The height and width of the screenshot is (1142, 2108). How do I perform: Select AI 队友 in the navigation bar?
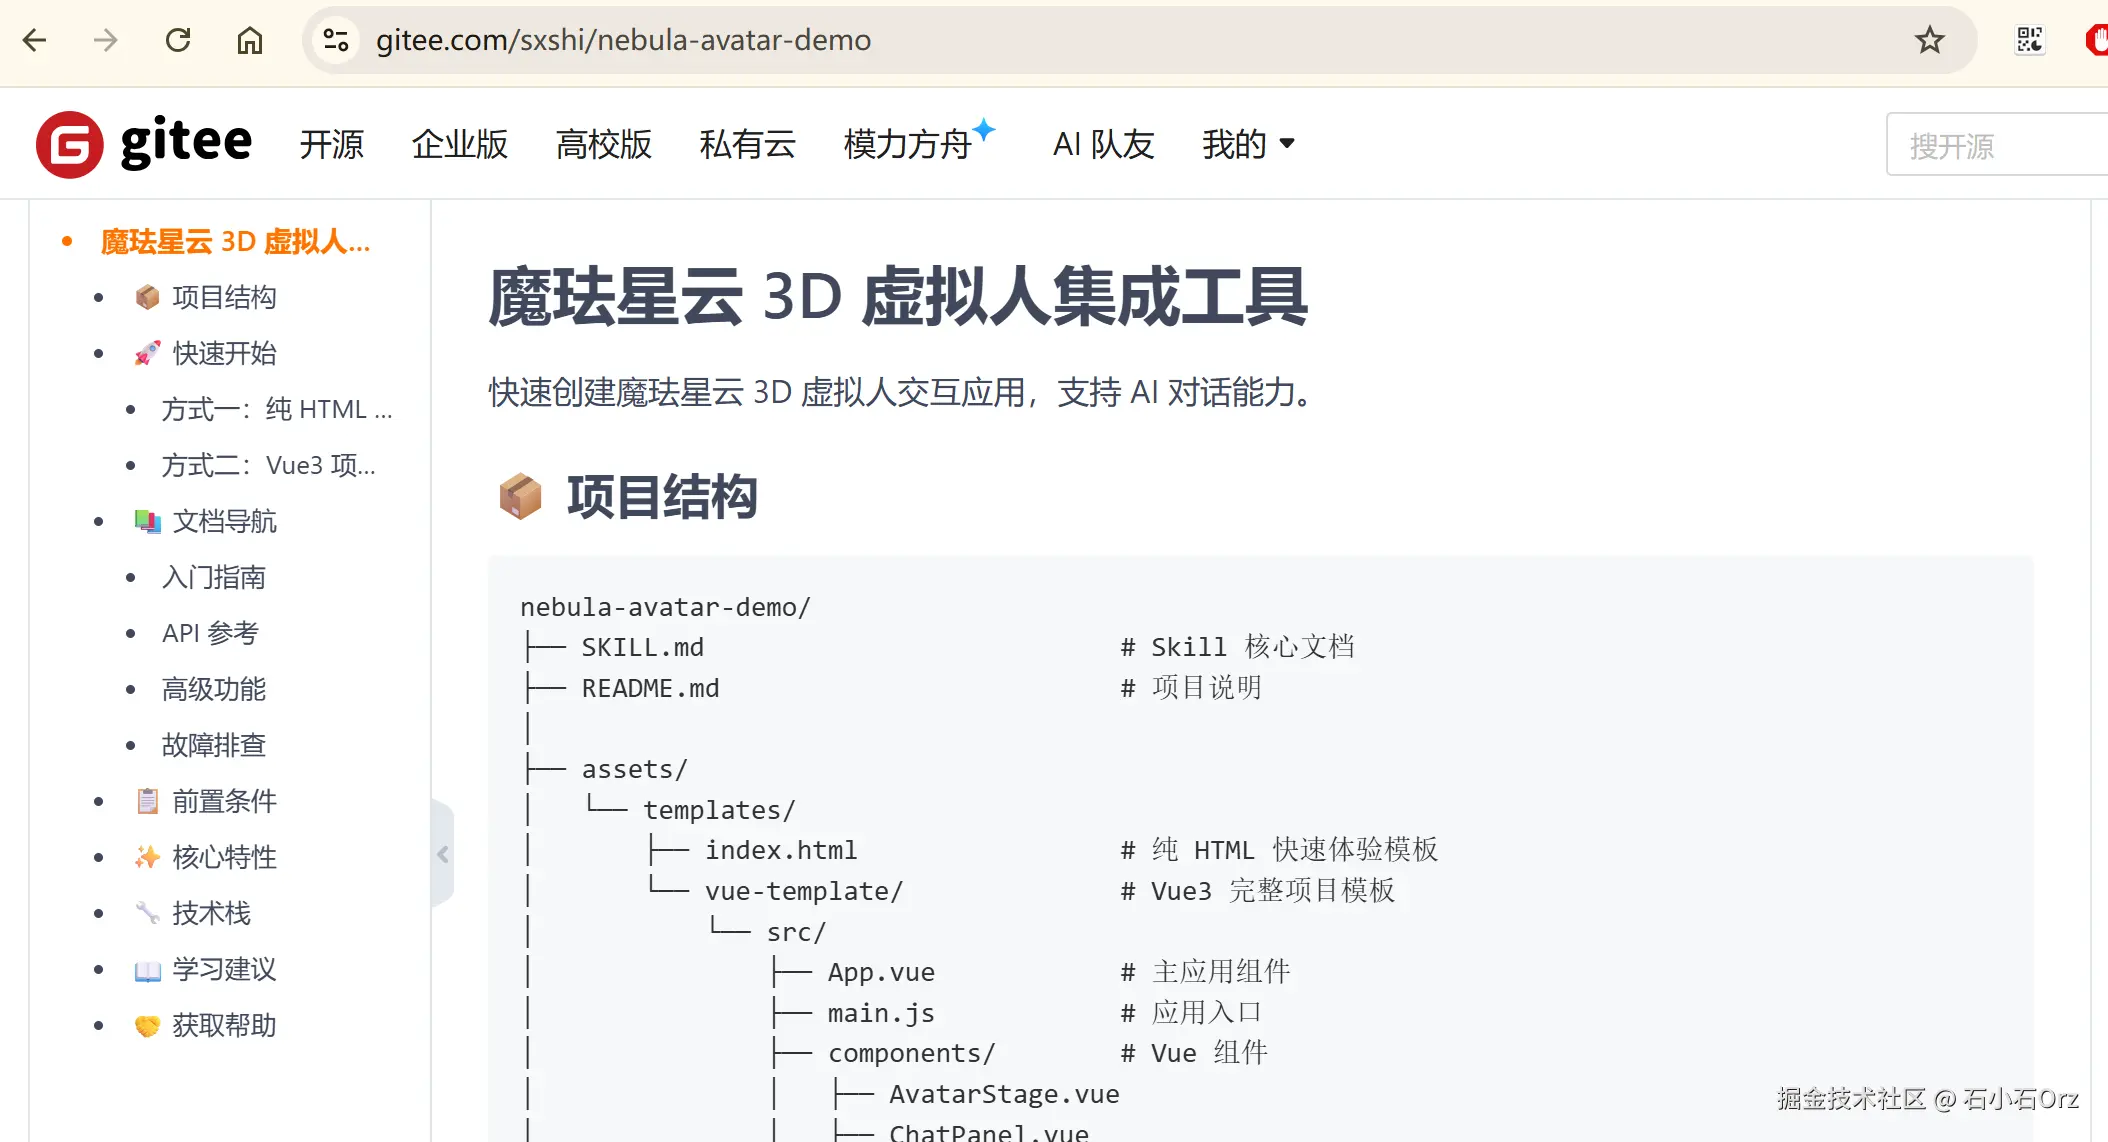pos(1103,144)
